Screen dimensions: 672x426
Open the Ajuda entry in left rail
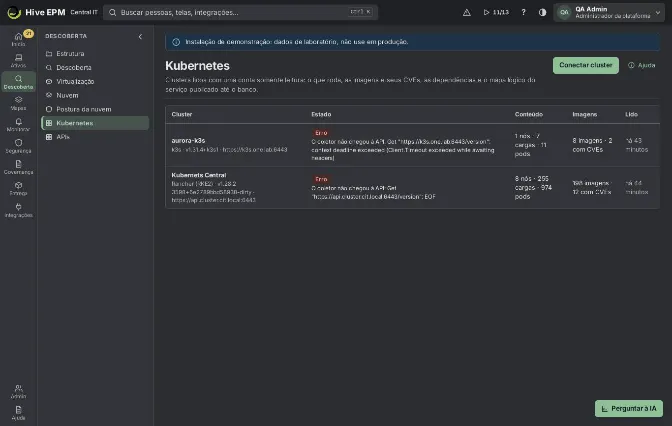(x=18, y=413)
